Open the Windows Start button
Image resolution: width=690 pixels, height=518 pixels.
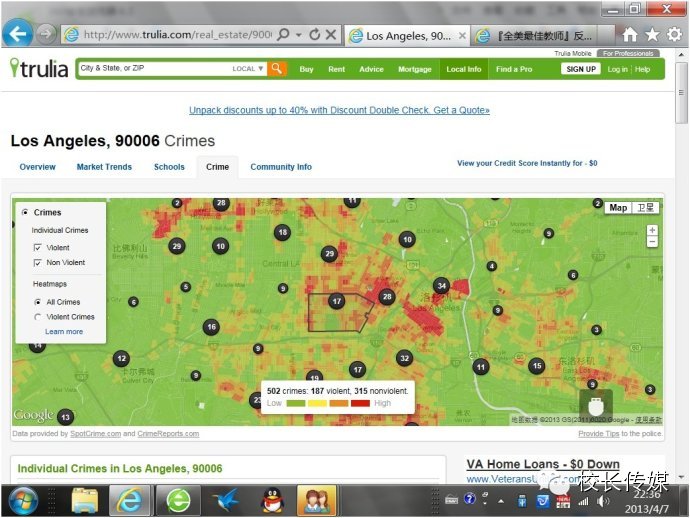pyautogui.click(x=23, y=500)
